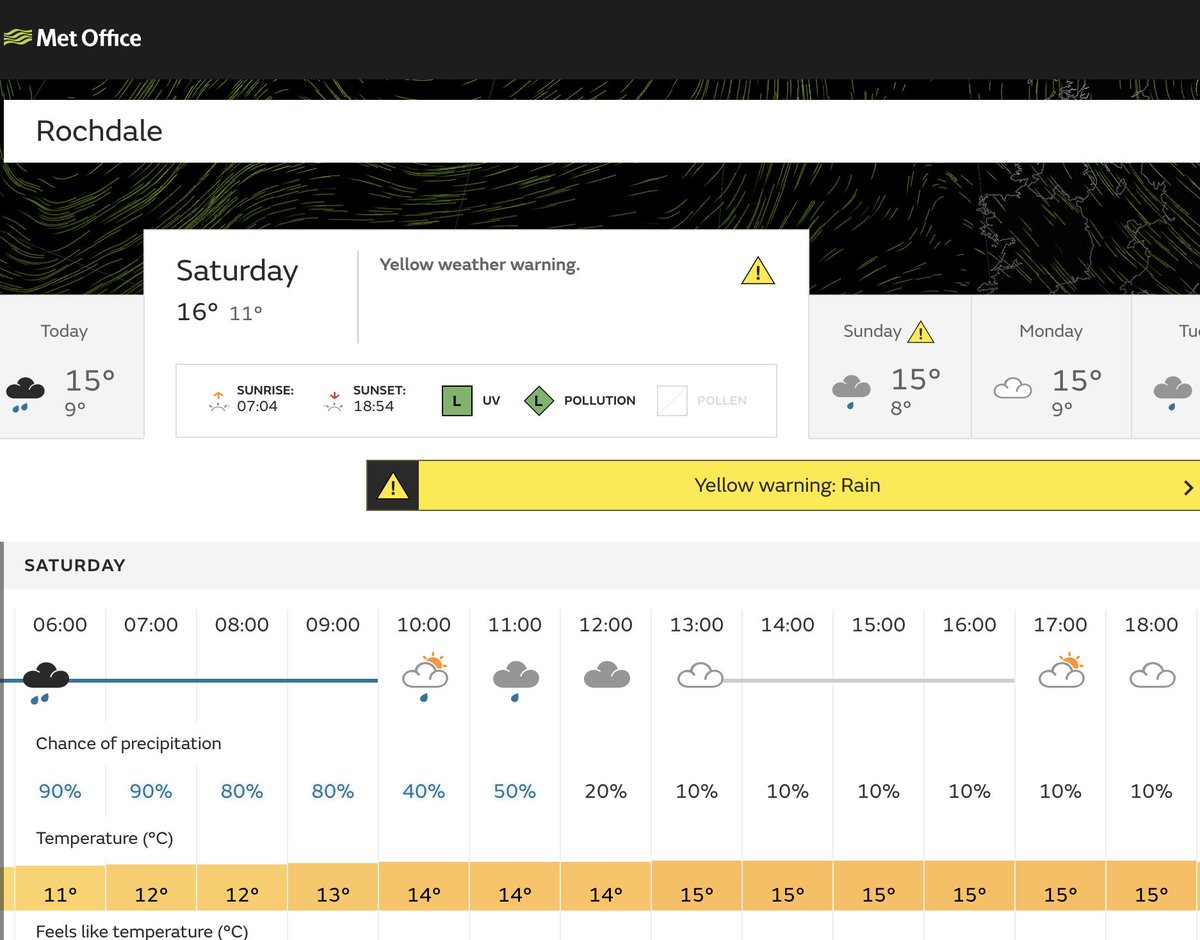The height and width of the screenshot is (940, 1200).
Task: Click the Yellow weather warning text link
Action: pos(479,265)
